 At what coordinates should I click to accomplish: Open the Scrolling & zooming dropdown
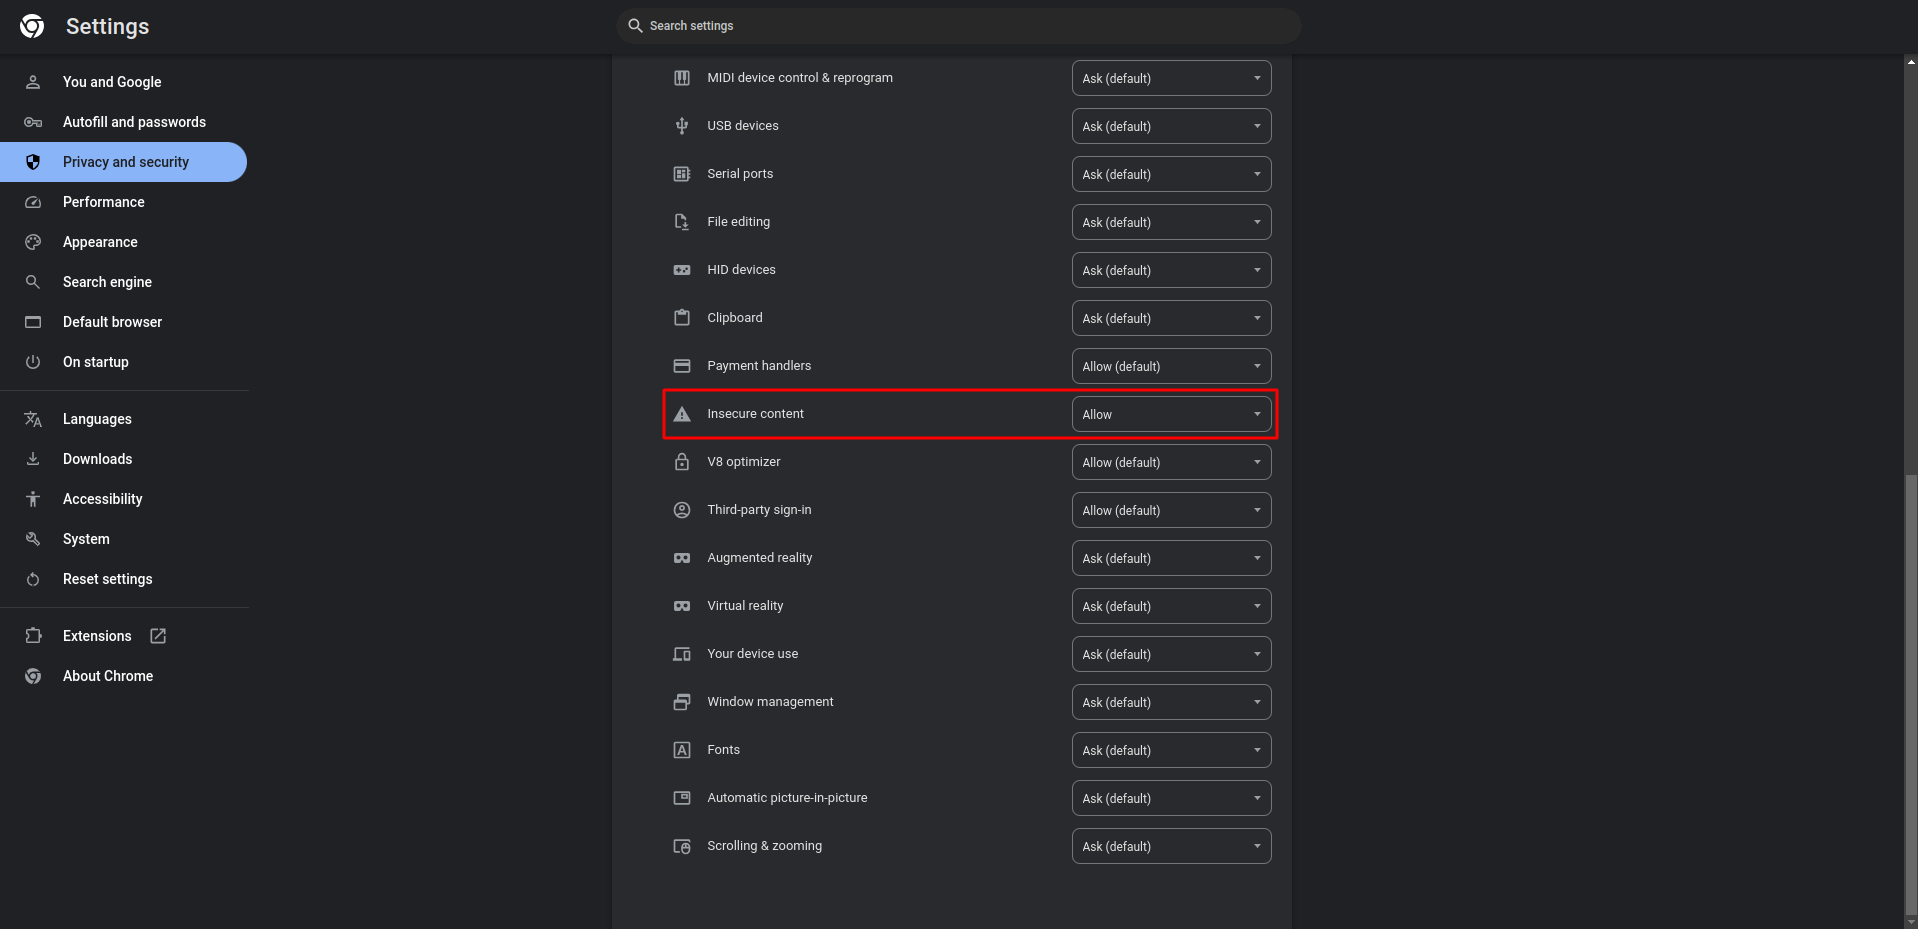click(1171, 846)
